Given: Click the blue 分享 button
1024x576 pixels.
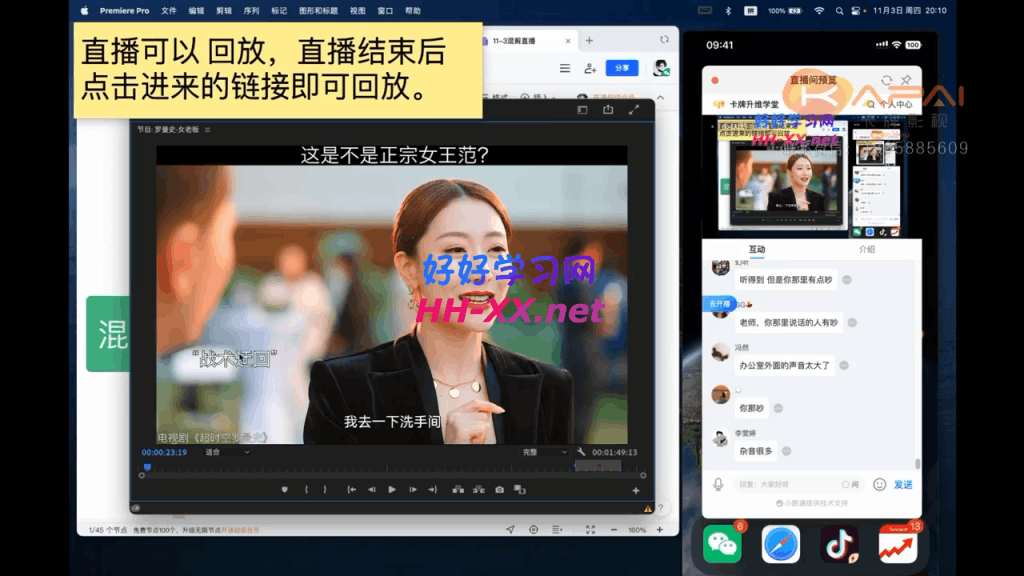Looking at the screenshot, I should 622,68.
